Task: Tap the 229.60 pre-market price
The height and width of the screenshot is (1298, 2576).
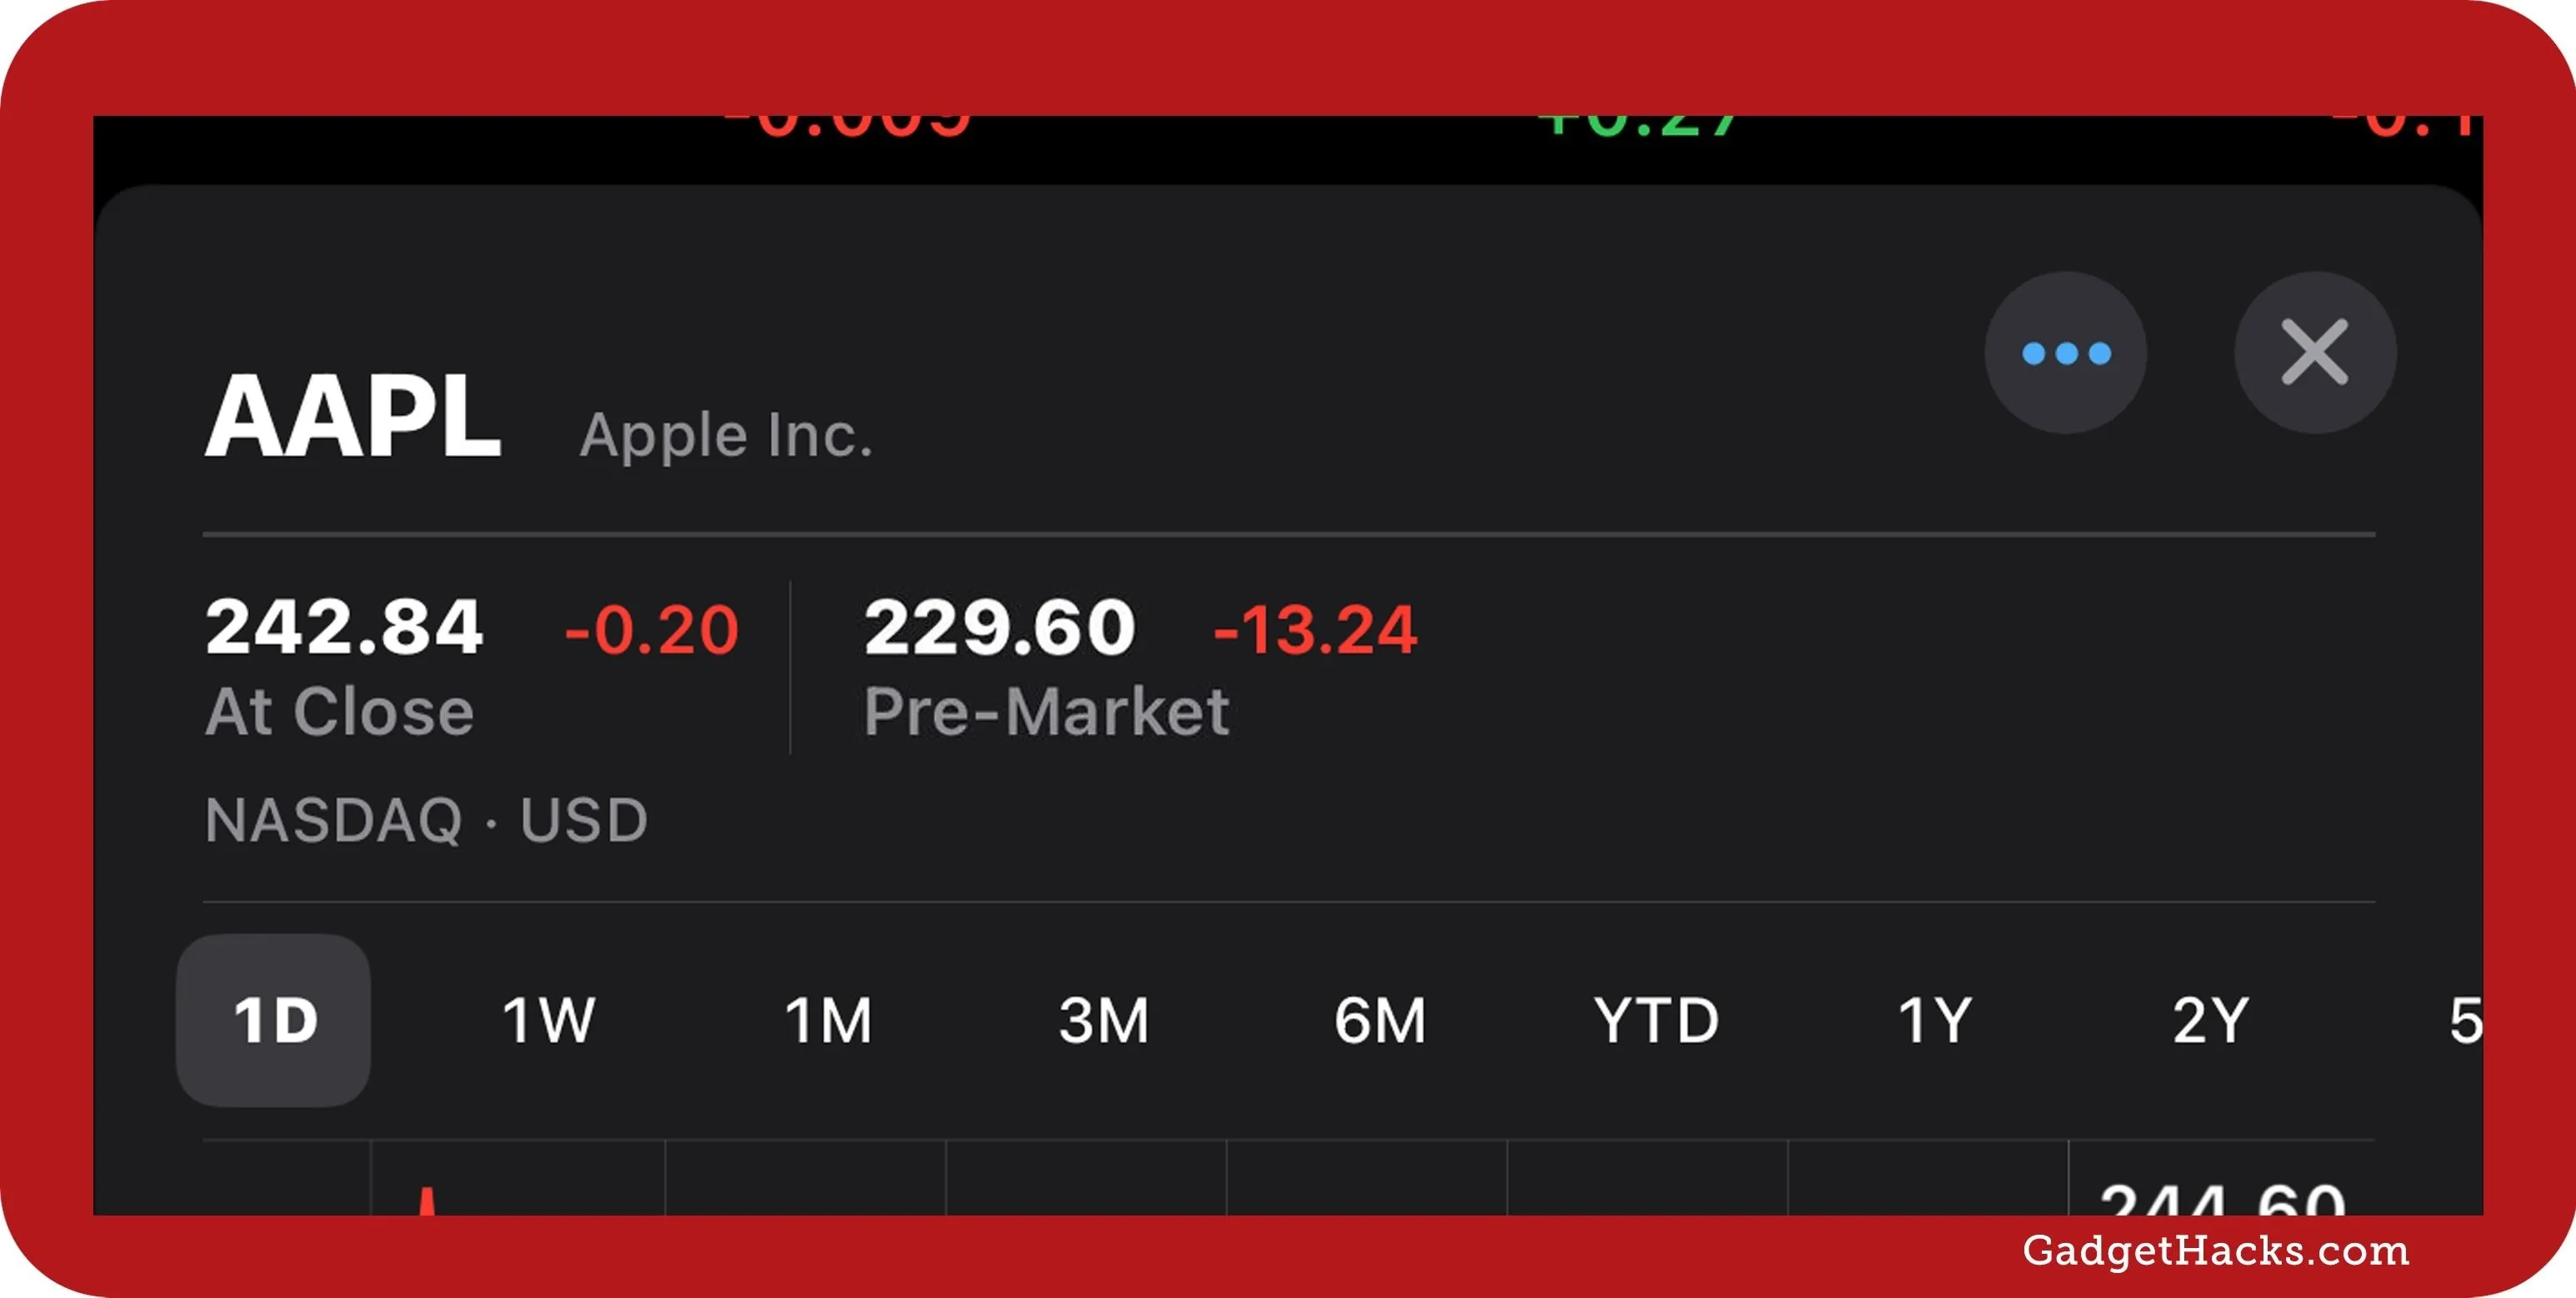Action: click(x=1000, y=627)
